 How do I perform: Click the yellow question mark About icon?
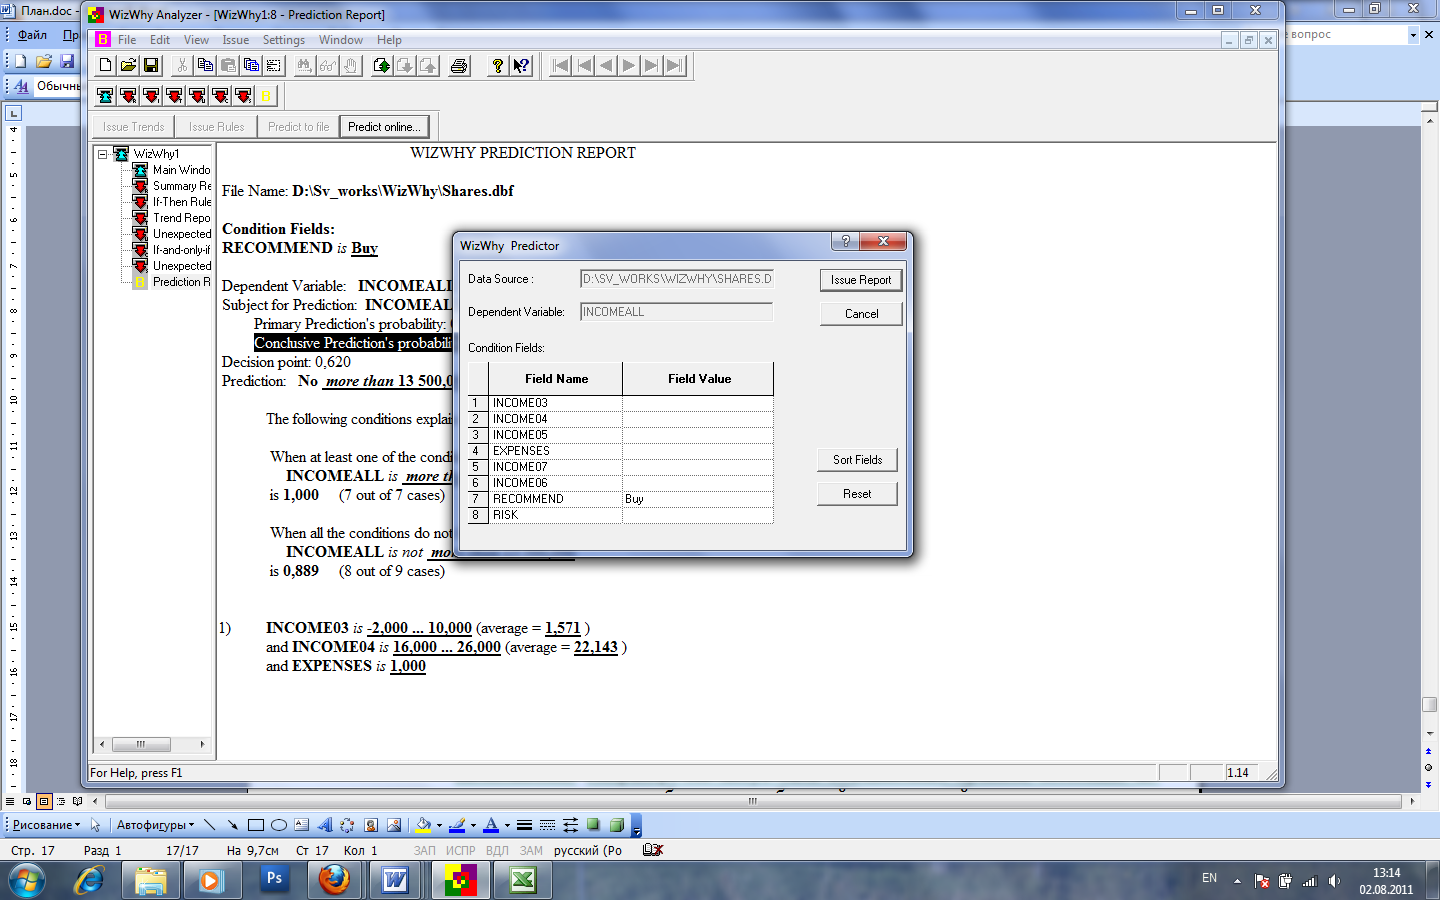tap(497, 66)
